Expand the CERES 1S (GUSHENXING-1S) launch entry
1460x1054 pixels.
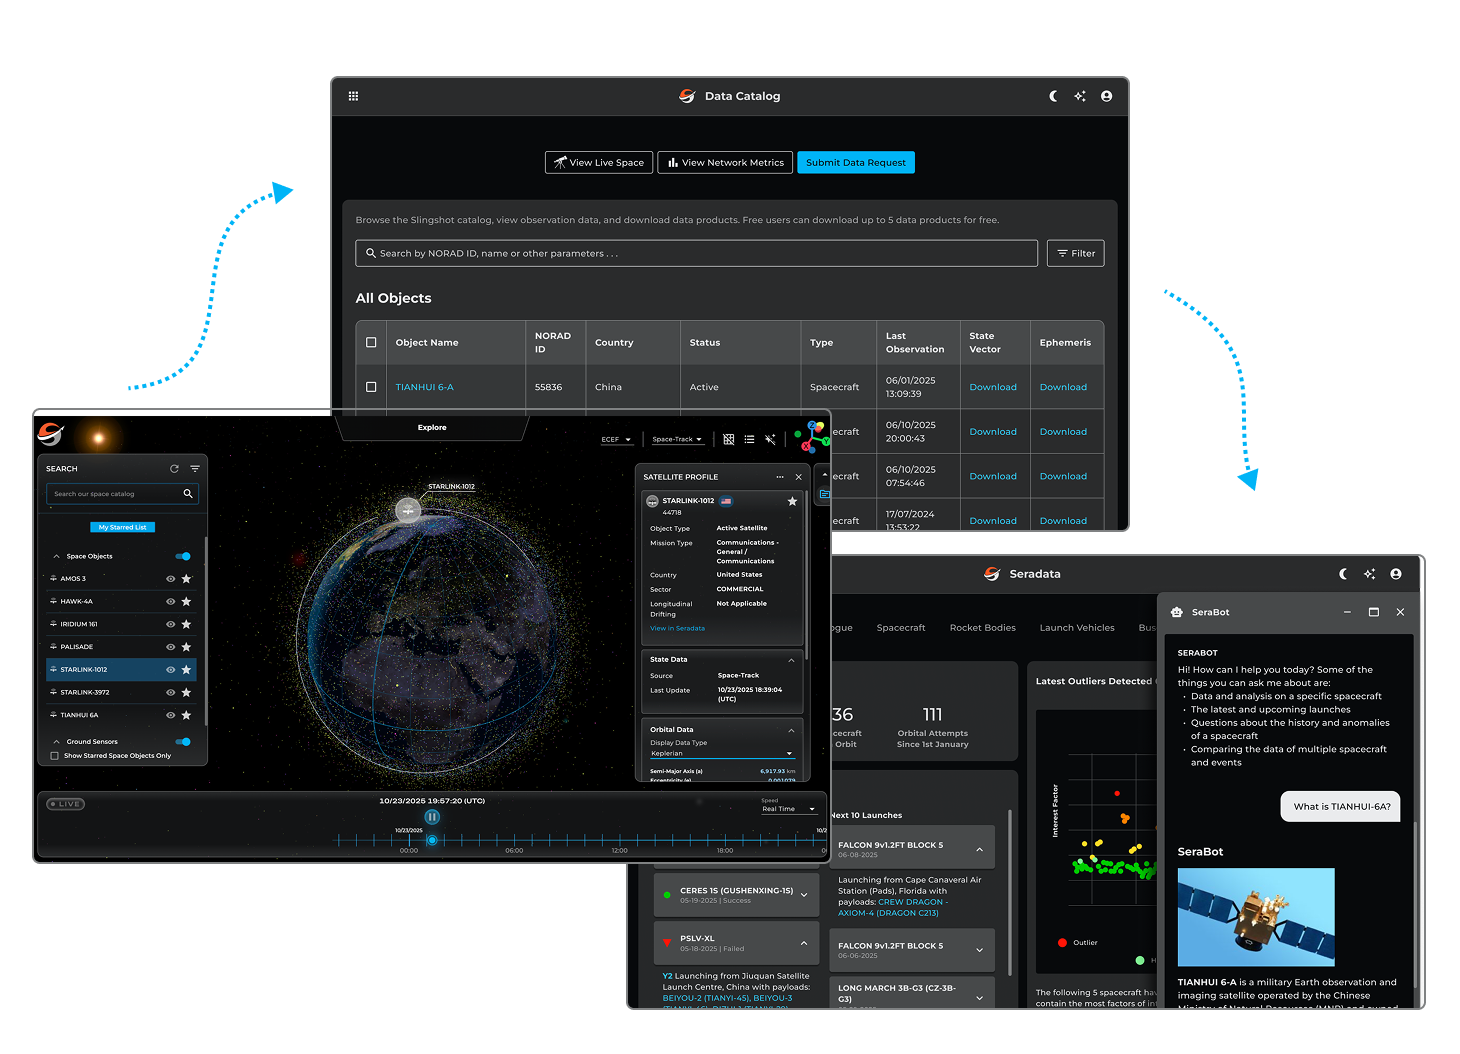click(804, 895)
